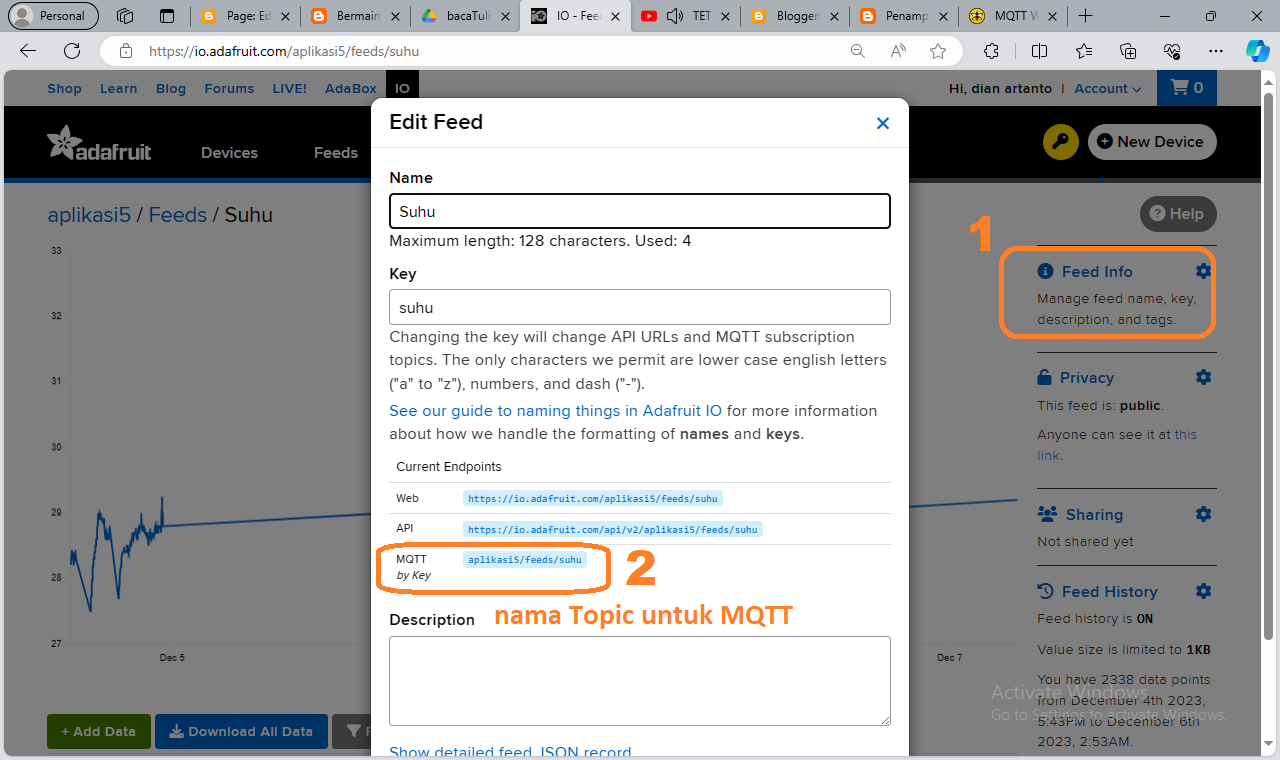Toggle split screen view
The image size is (1280, 760).
pos(1039,51)
